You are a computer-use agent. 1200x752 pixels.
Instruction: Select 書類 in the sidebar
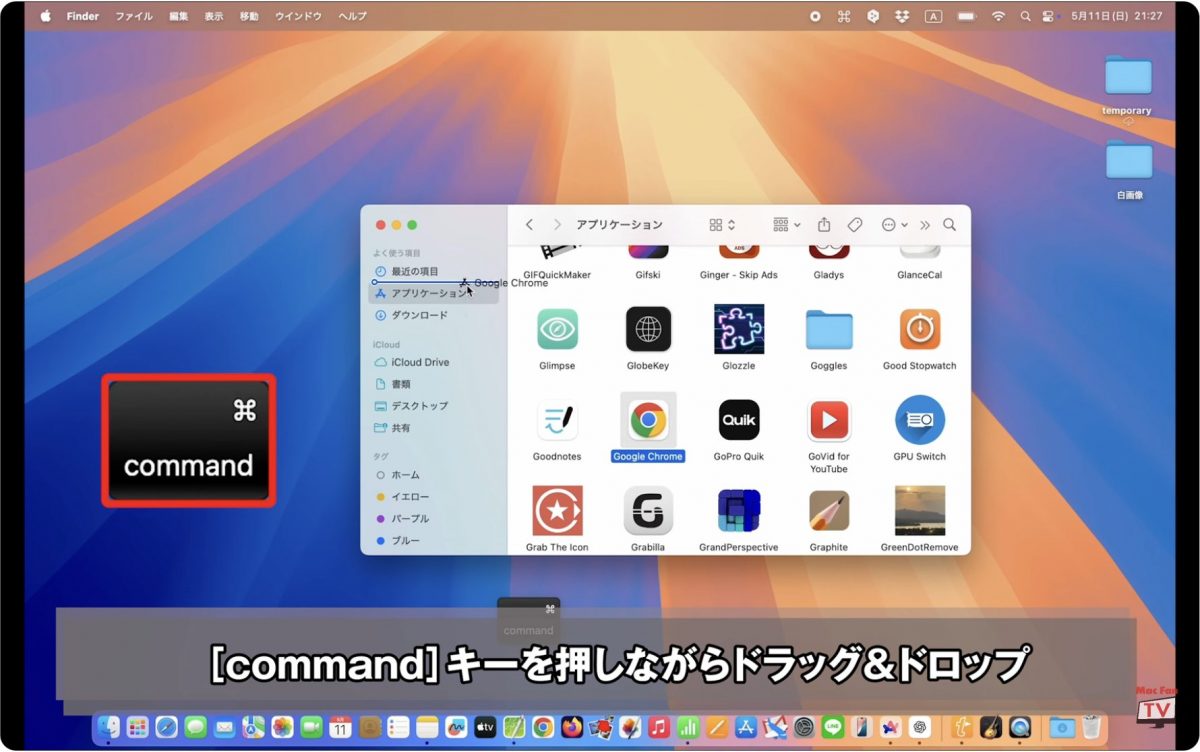click(x=434, y=384)
